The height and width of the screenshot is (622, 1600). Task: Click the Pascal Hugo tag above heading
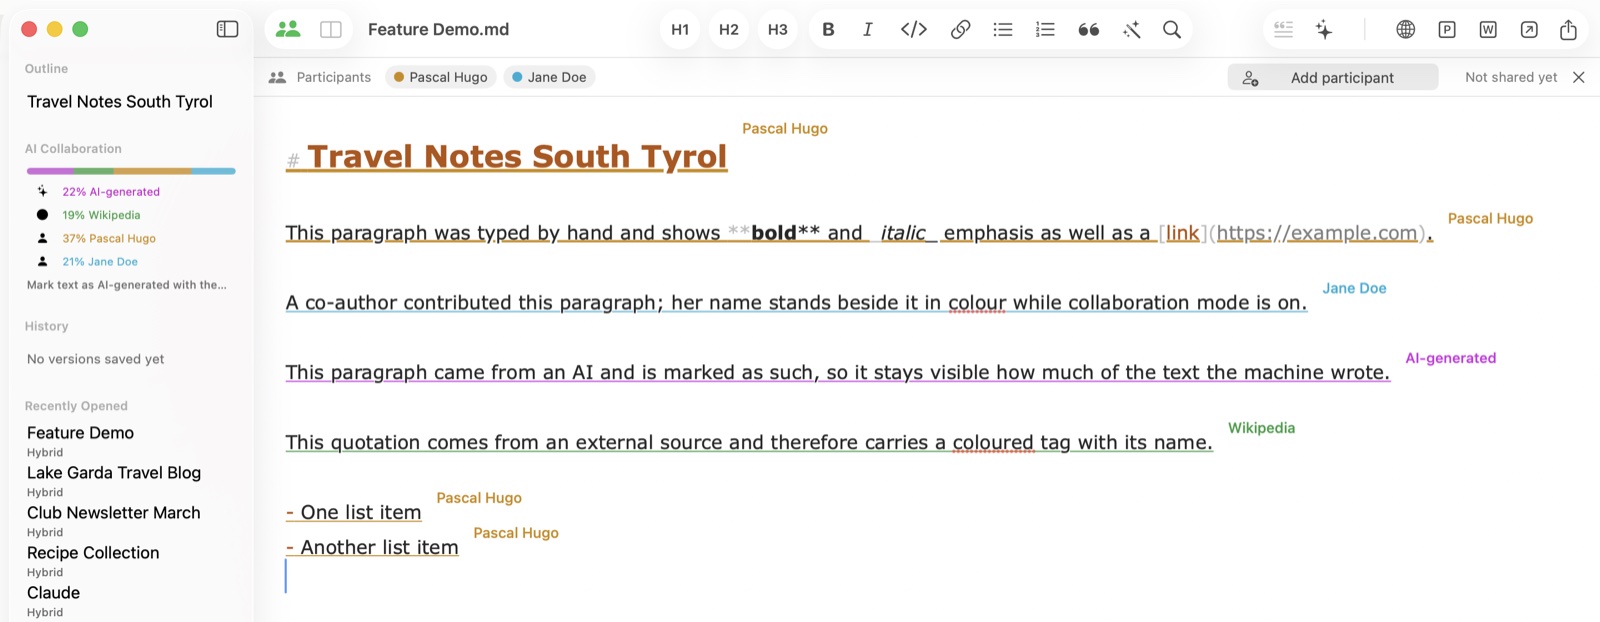tap(785, 128)
